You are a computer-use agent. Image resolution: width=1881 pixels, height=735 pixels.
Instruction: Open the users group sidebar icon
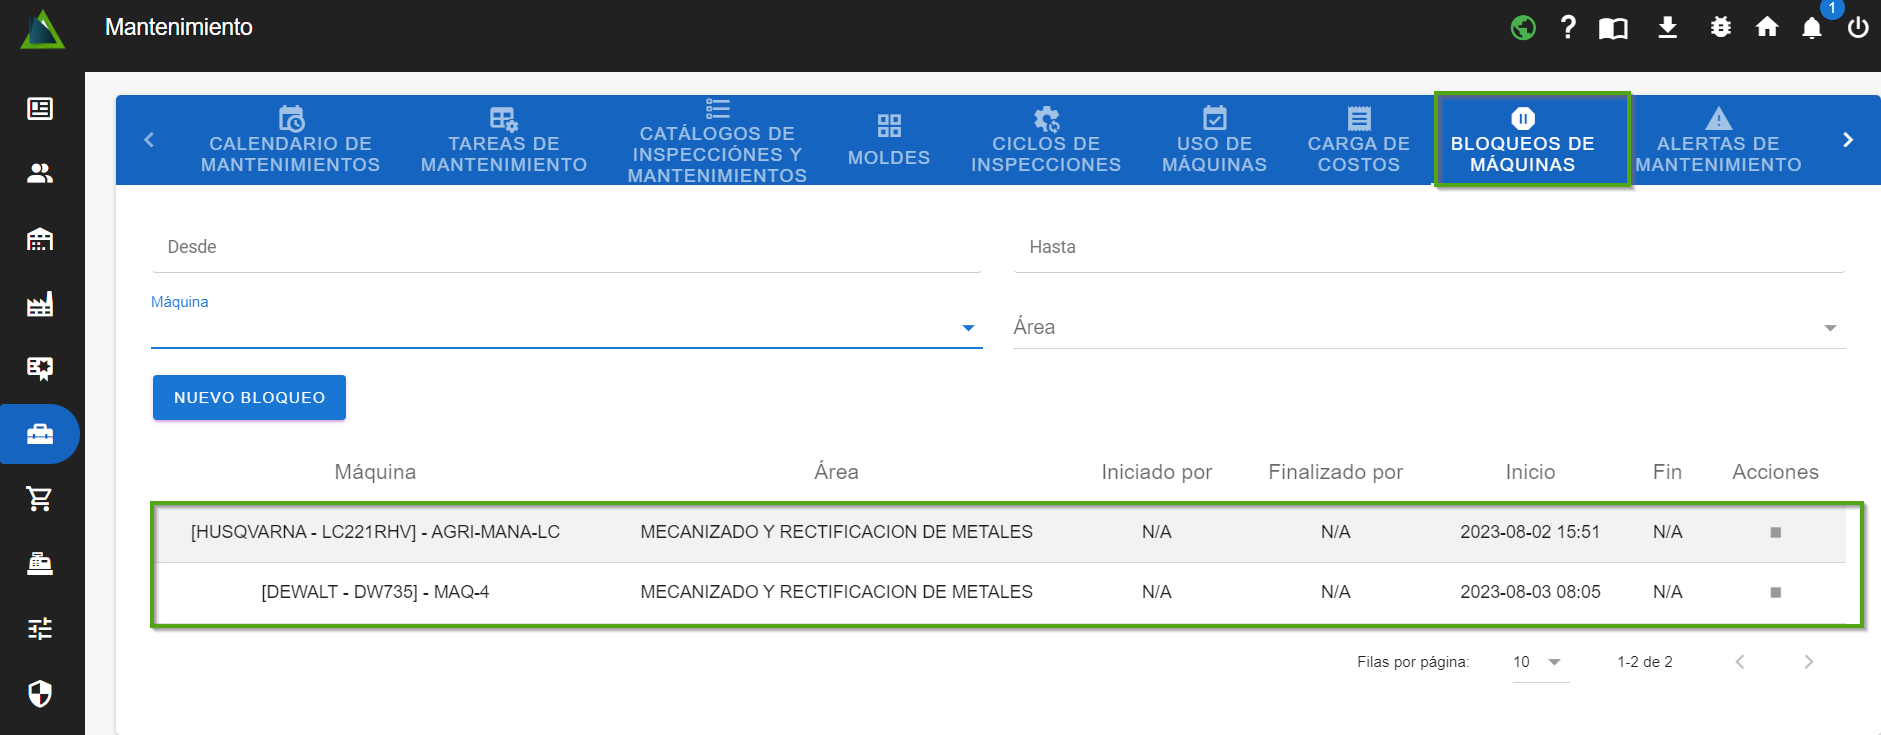(x=40, y=174)
